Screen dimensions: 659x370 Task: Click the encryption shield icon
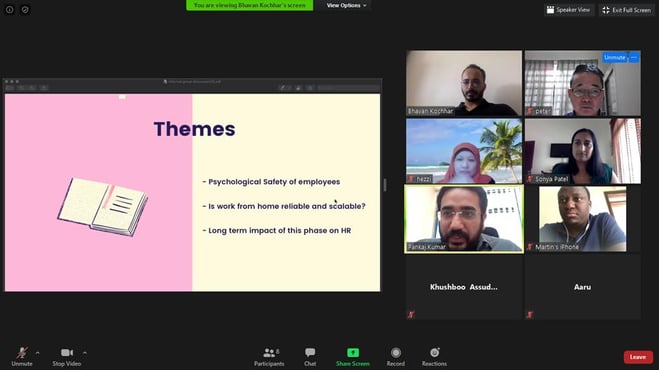[25, 9]
